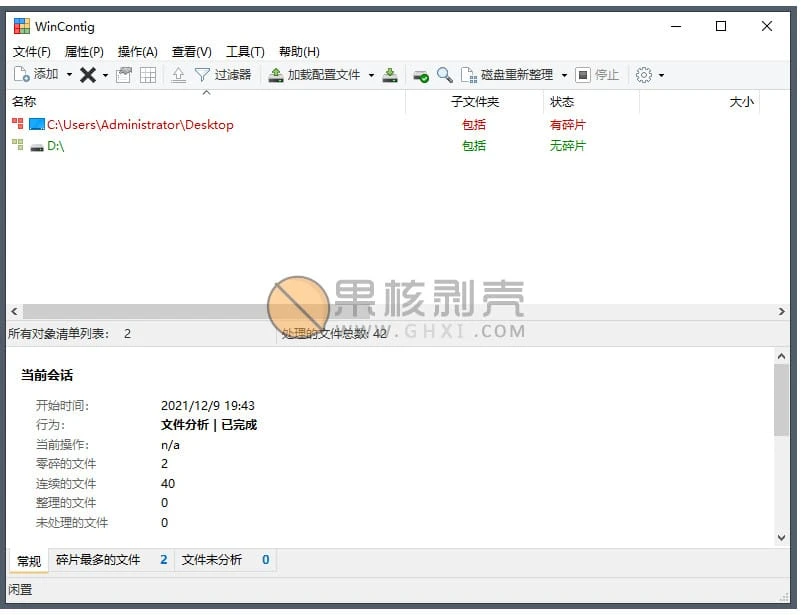Switch to the 常规 tab
Image resolution: width=803 pixels, height=615 pixels.
[29, 561]
